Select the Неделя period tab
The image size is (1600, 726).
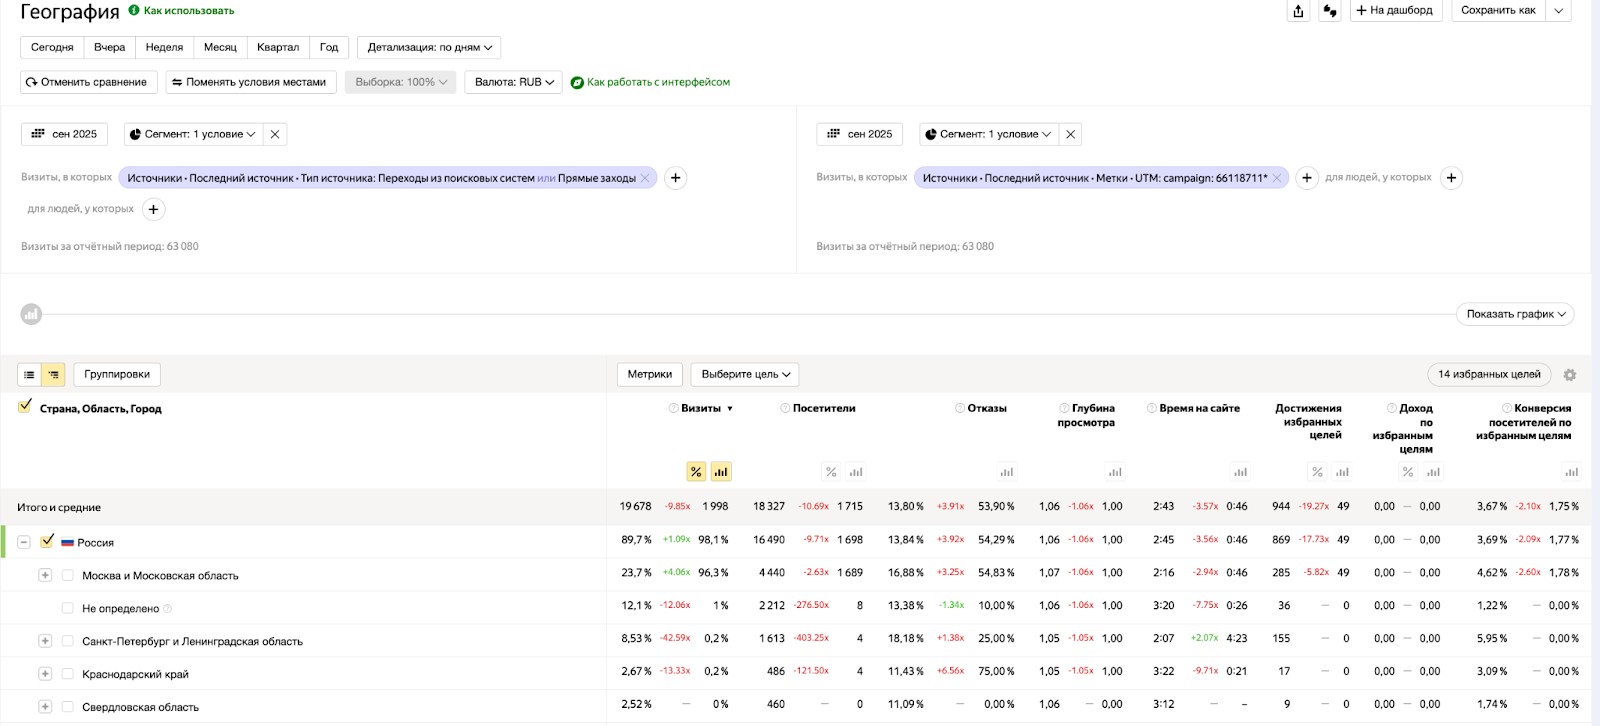(x=164, y=47)
